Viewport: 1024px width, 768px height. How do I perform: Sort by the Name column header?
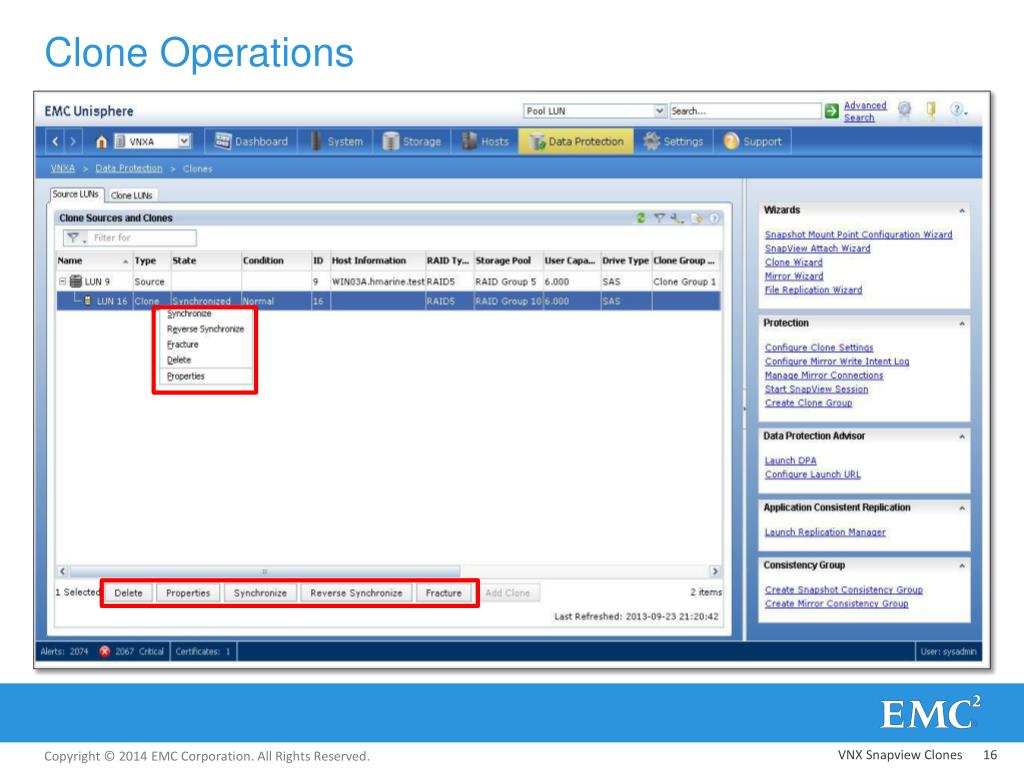coord(93,261)
